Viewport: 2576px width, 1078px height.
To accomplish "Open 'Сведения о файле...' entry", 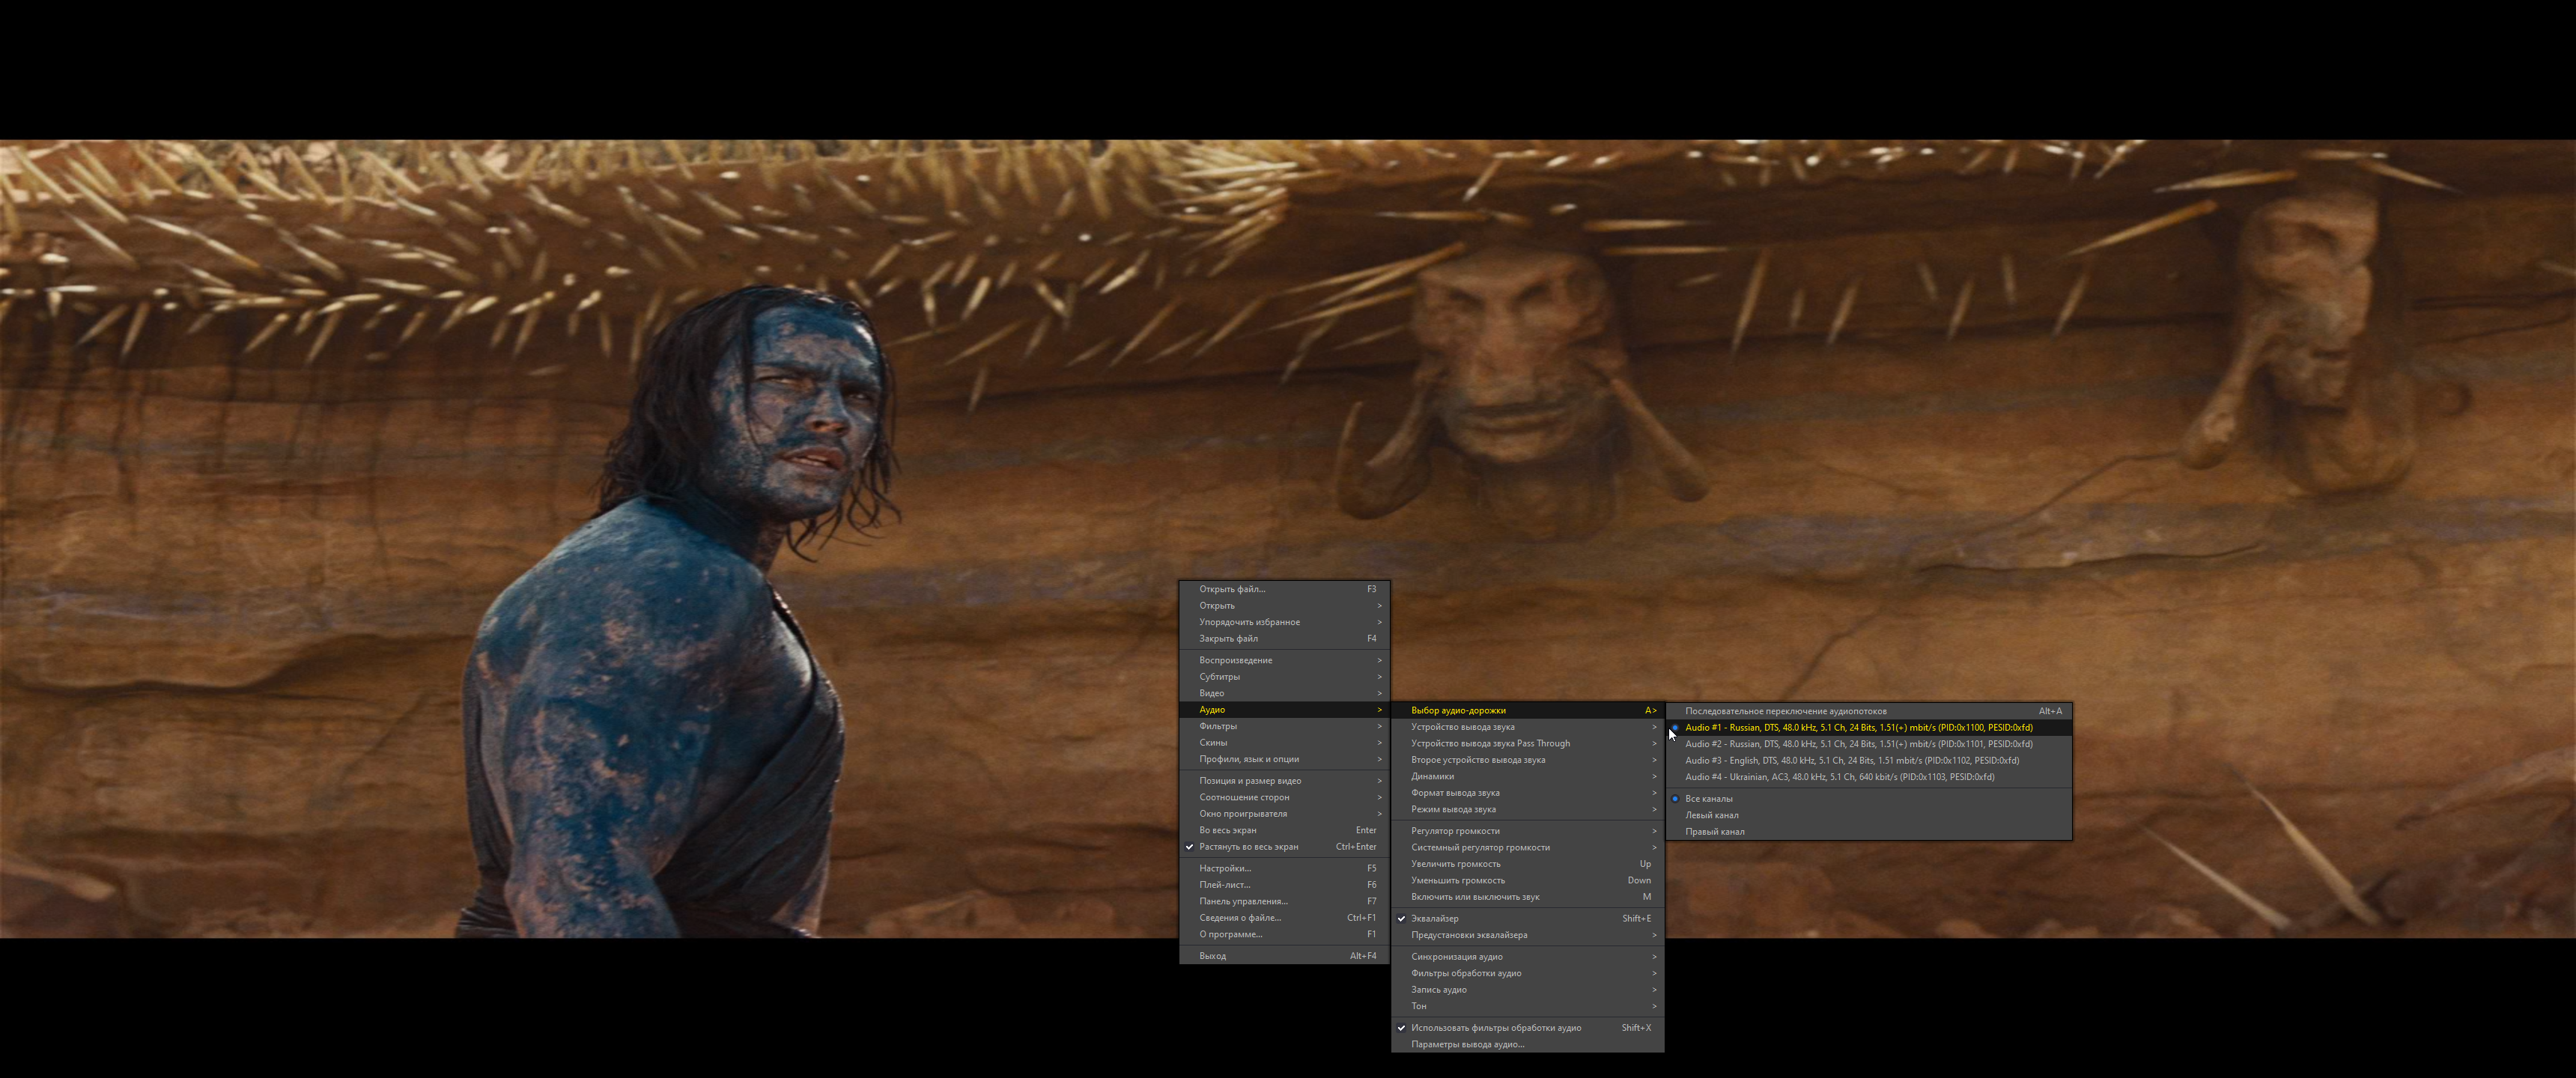I will (x=1285, y=917).
